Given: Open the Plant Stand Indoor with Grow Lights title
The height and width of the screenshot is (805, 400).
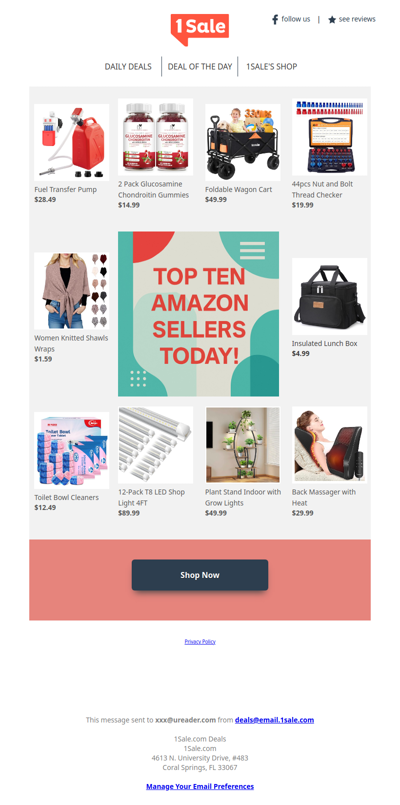Looking at the screenshot, I should (243, 497).
